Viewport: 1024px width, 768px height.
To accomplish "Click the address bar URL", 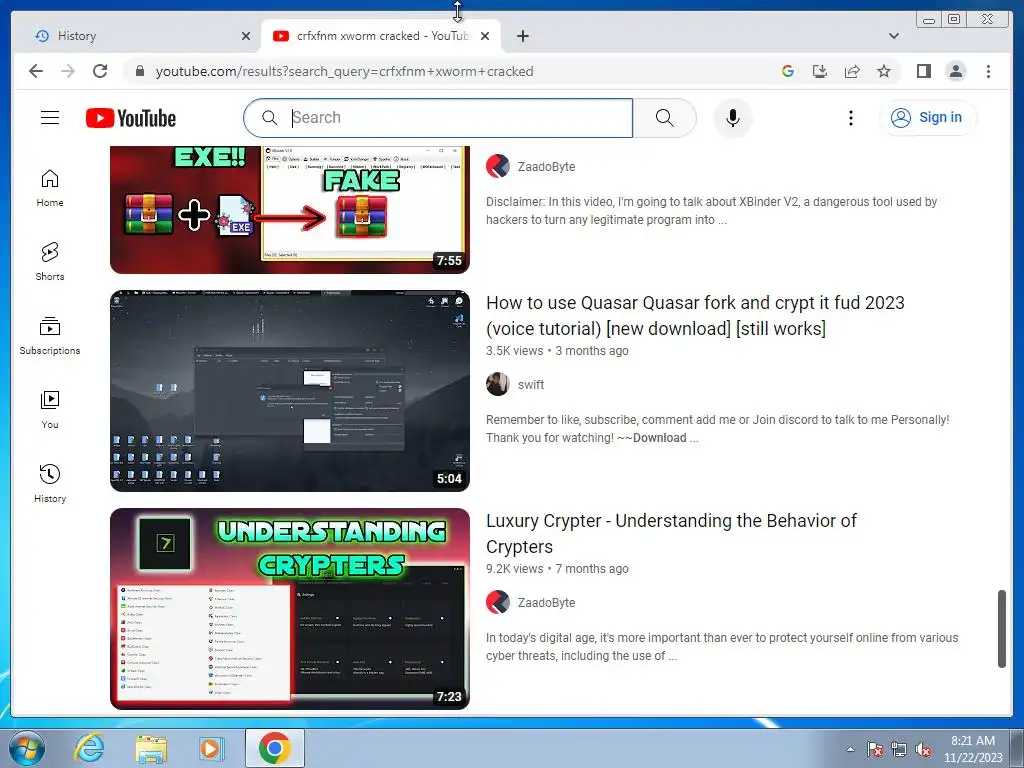I will coord(344,71).
